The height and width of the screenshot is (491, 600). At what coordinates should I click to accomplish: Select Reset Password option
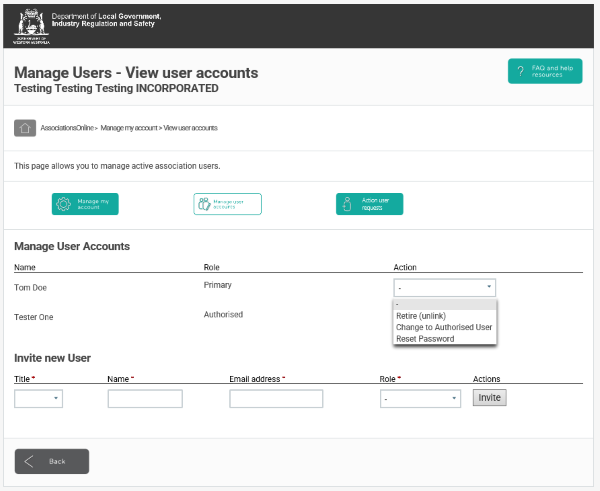point(445,339)
